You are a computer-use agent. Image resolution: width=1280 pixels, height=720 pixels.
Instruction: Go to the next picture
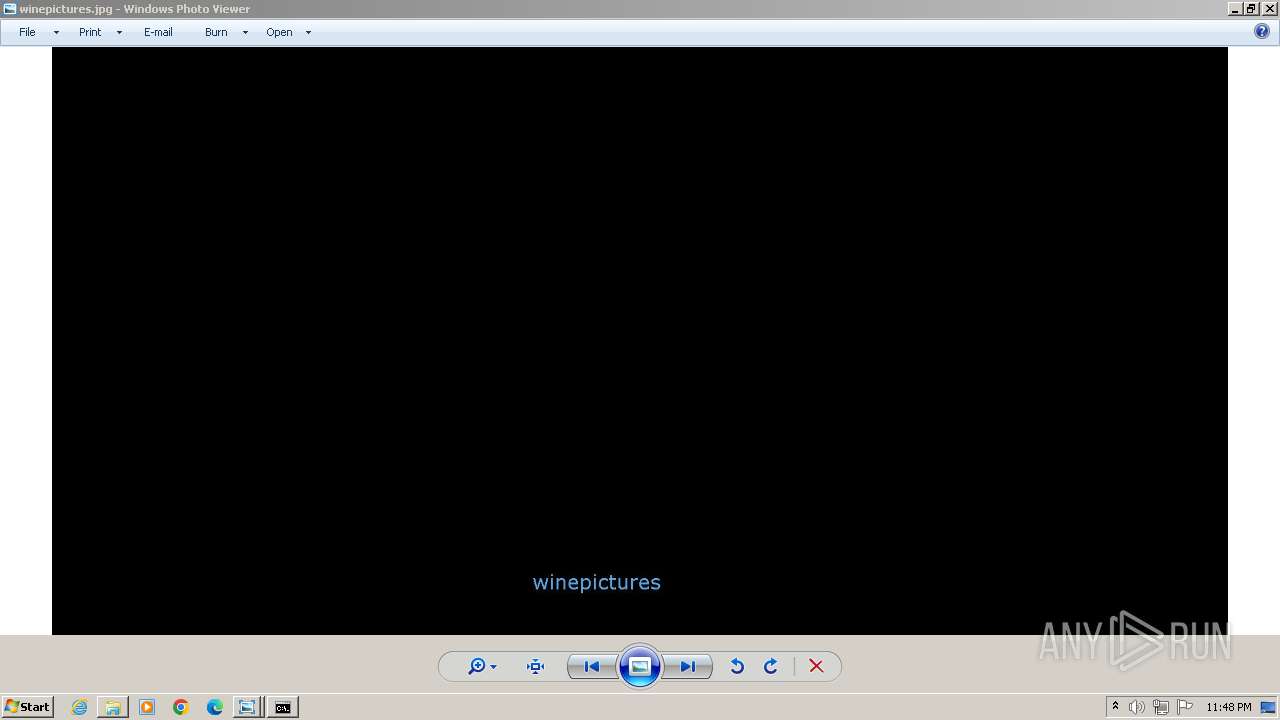[688, 667]
